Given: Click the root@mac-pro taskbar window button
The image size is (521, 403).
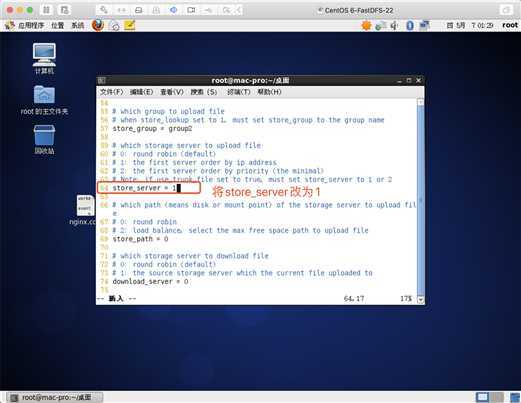Looking at the screenshot, I should (55, 397).
